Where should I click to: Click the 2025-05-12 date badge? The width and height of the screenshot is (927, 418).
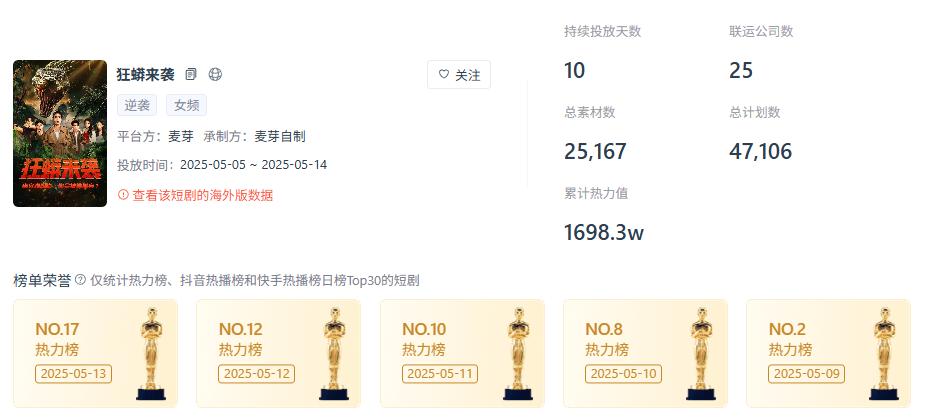tap(257, 374)
